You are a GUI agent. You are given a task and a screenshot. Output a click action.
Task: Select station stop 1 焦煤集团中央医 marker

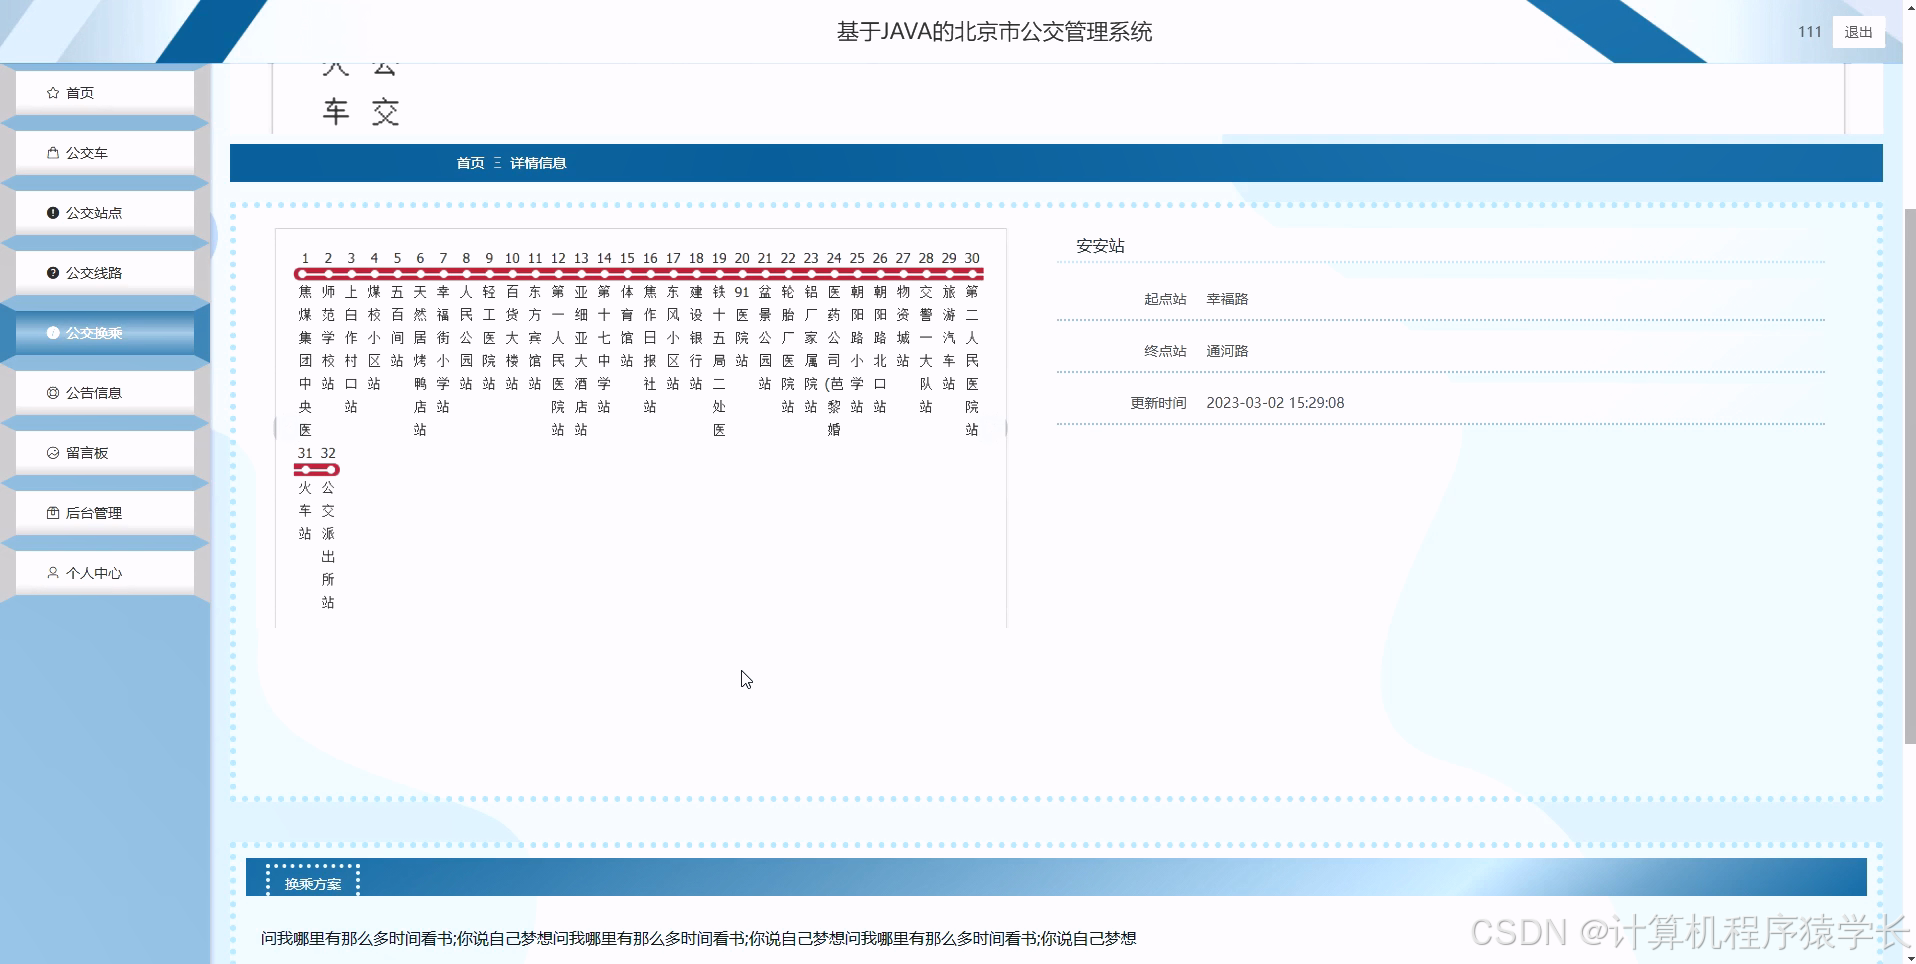pos(304,271)
